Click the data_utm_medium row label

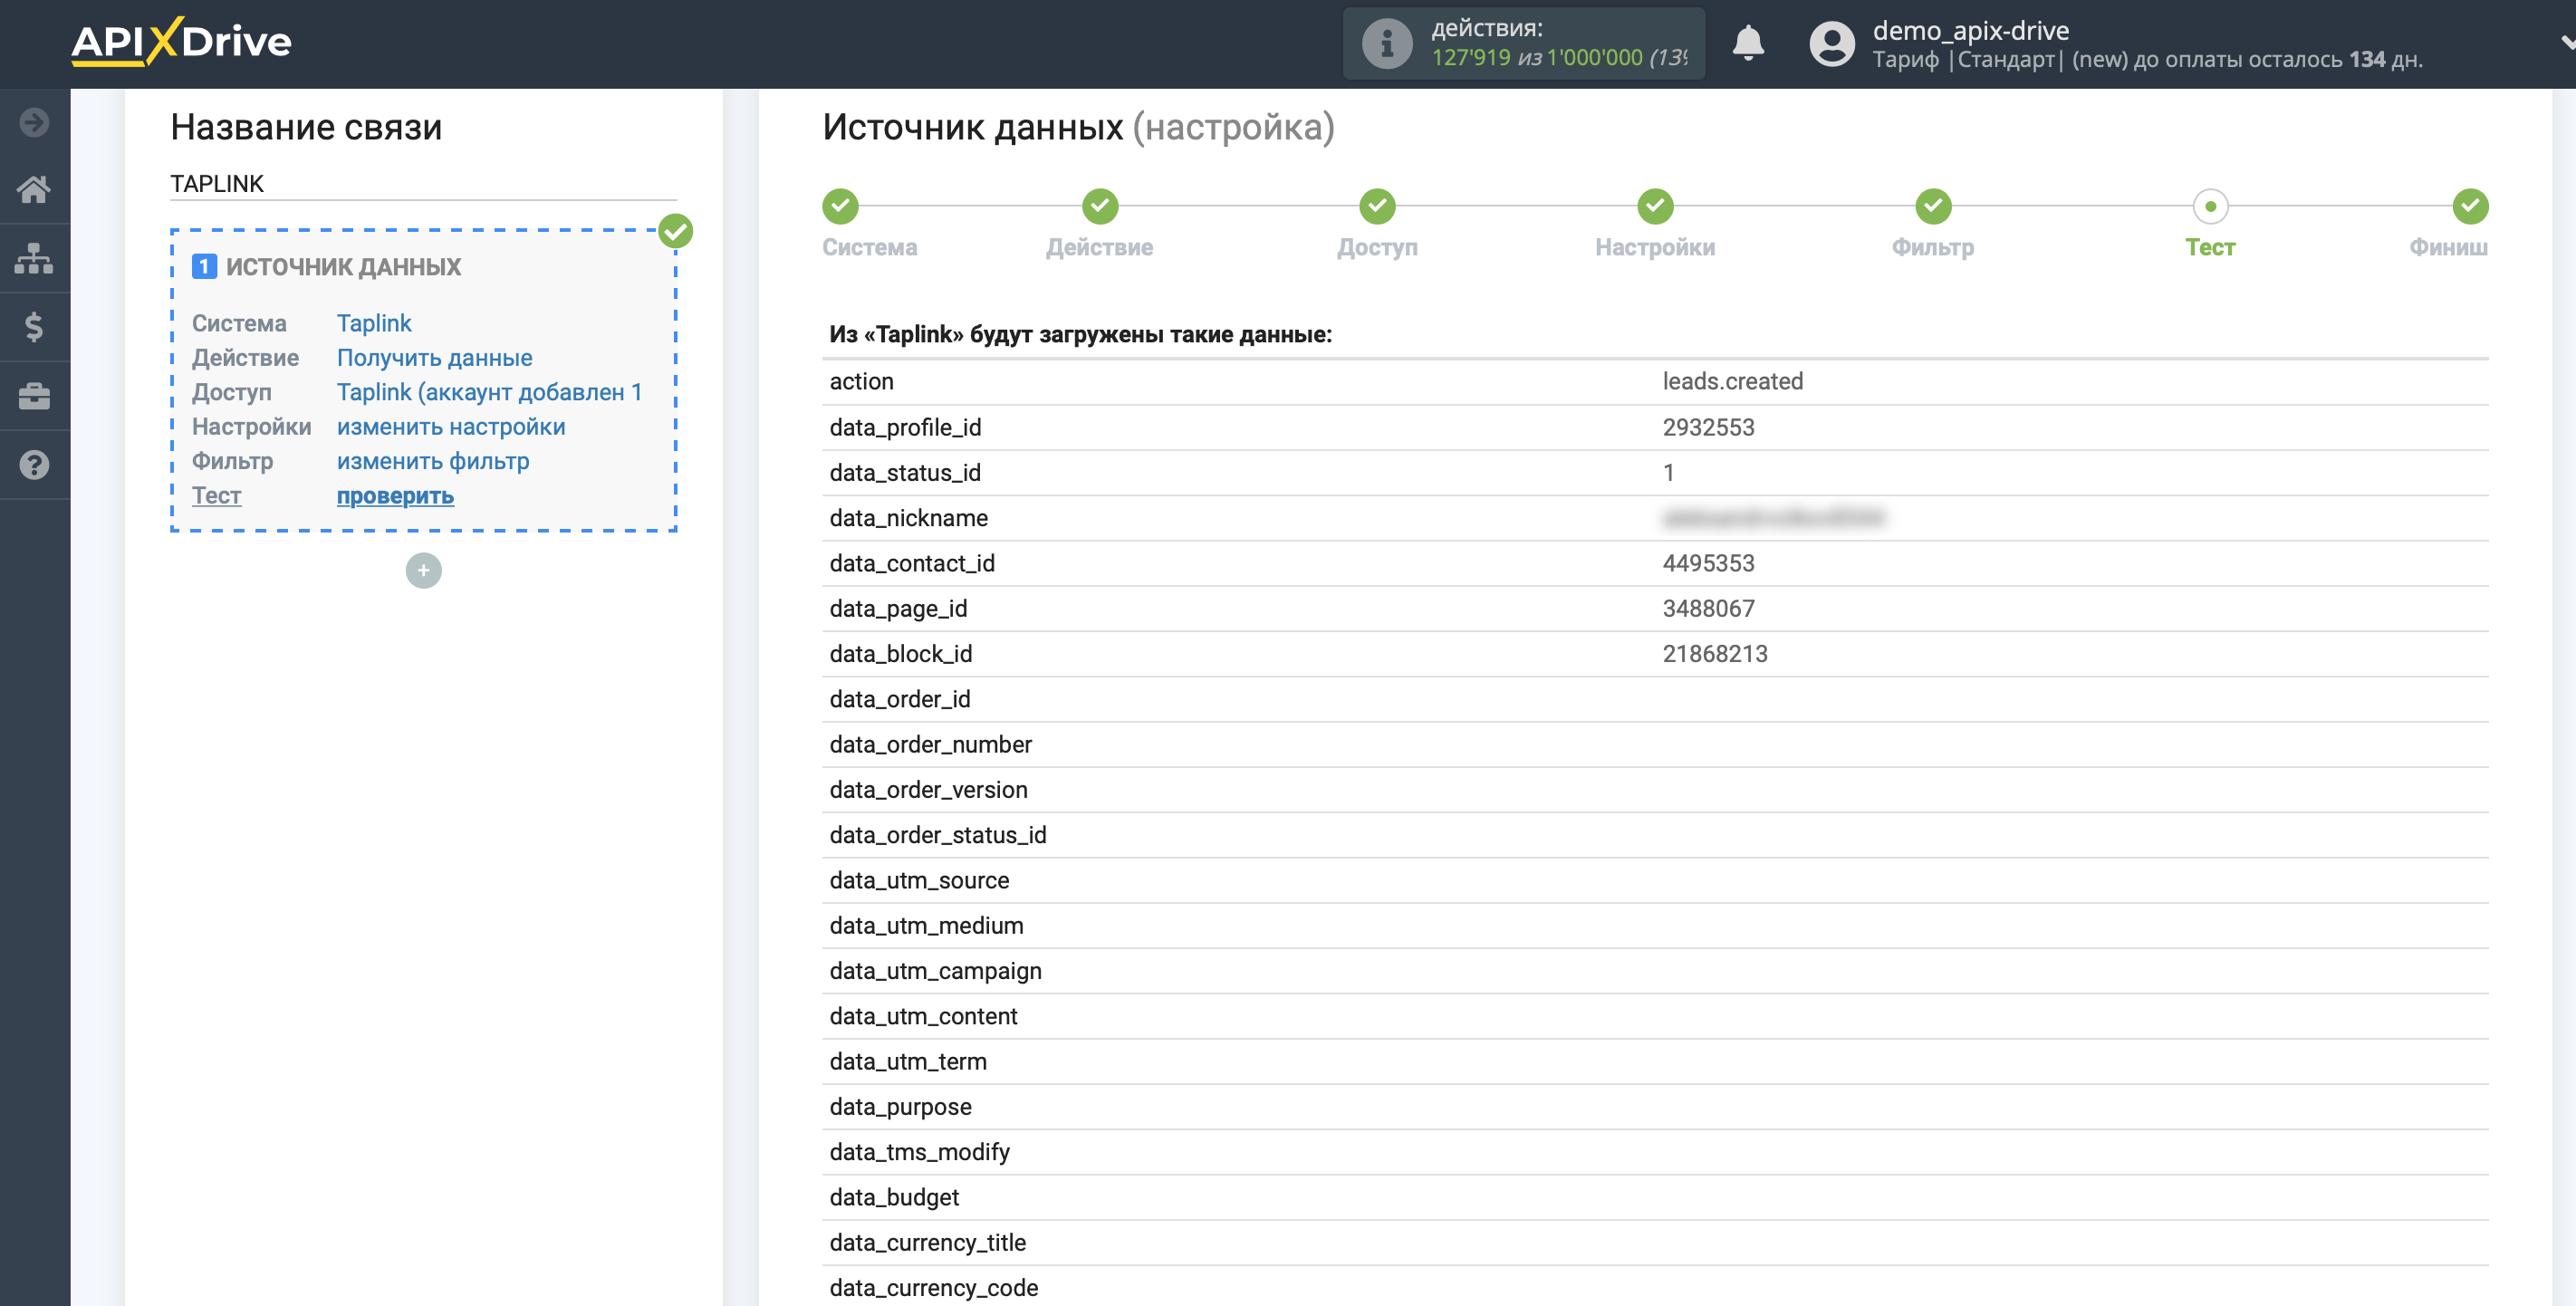coord(926,925)
